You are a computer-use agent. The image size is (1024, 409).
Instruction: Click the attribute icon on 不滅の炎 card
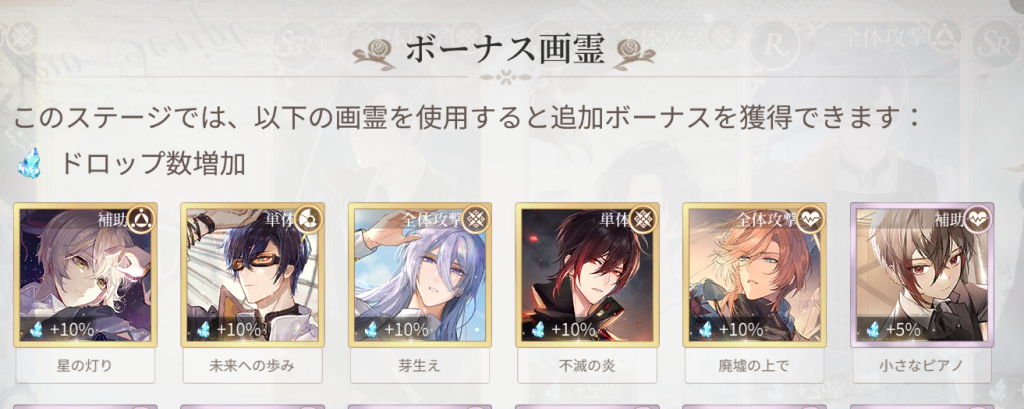coord(643,220)
